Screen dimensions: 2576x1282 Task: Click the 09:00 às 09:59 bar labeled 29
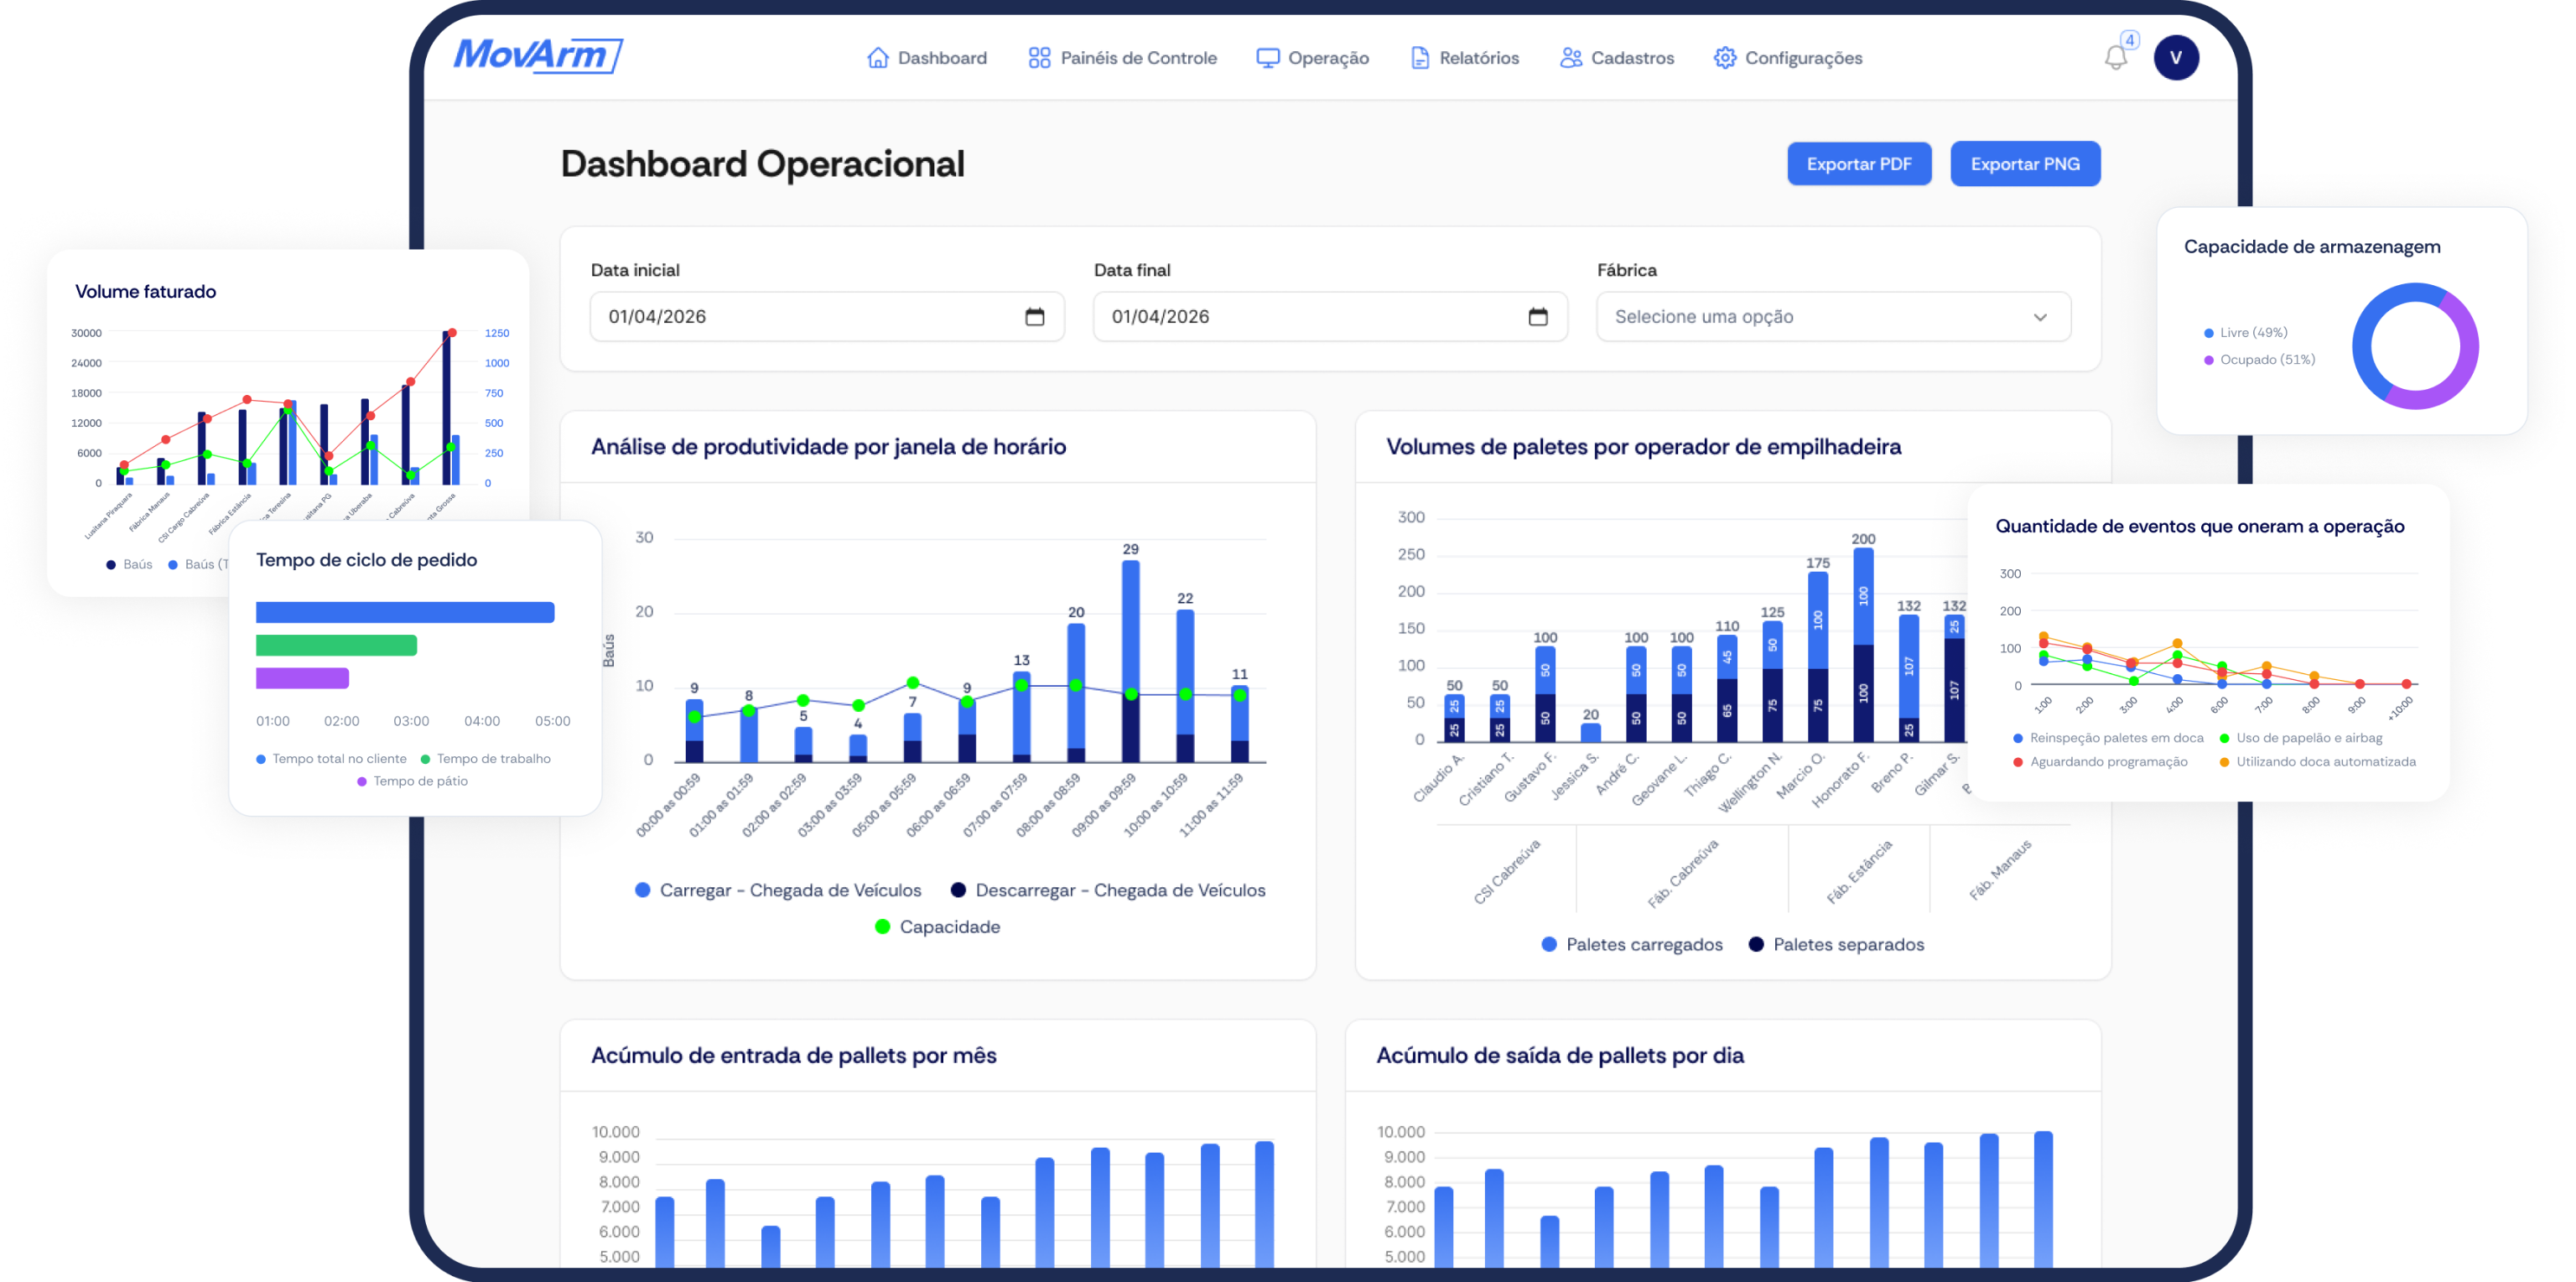(1130, 661)
